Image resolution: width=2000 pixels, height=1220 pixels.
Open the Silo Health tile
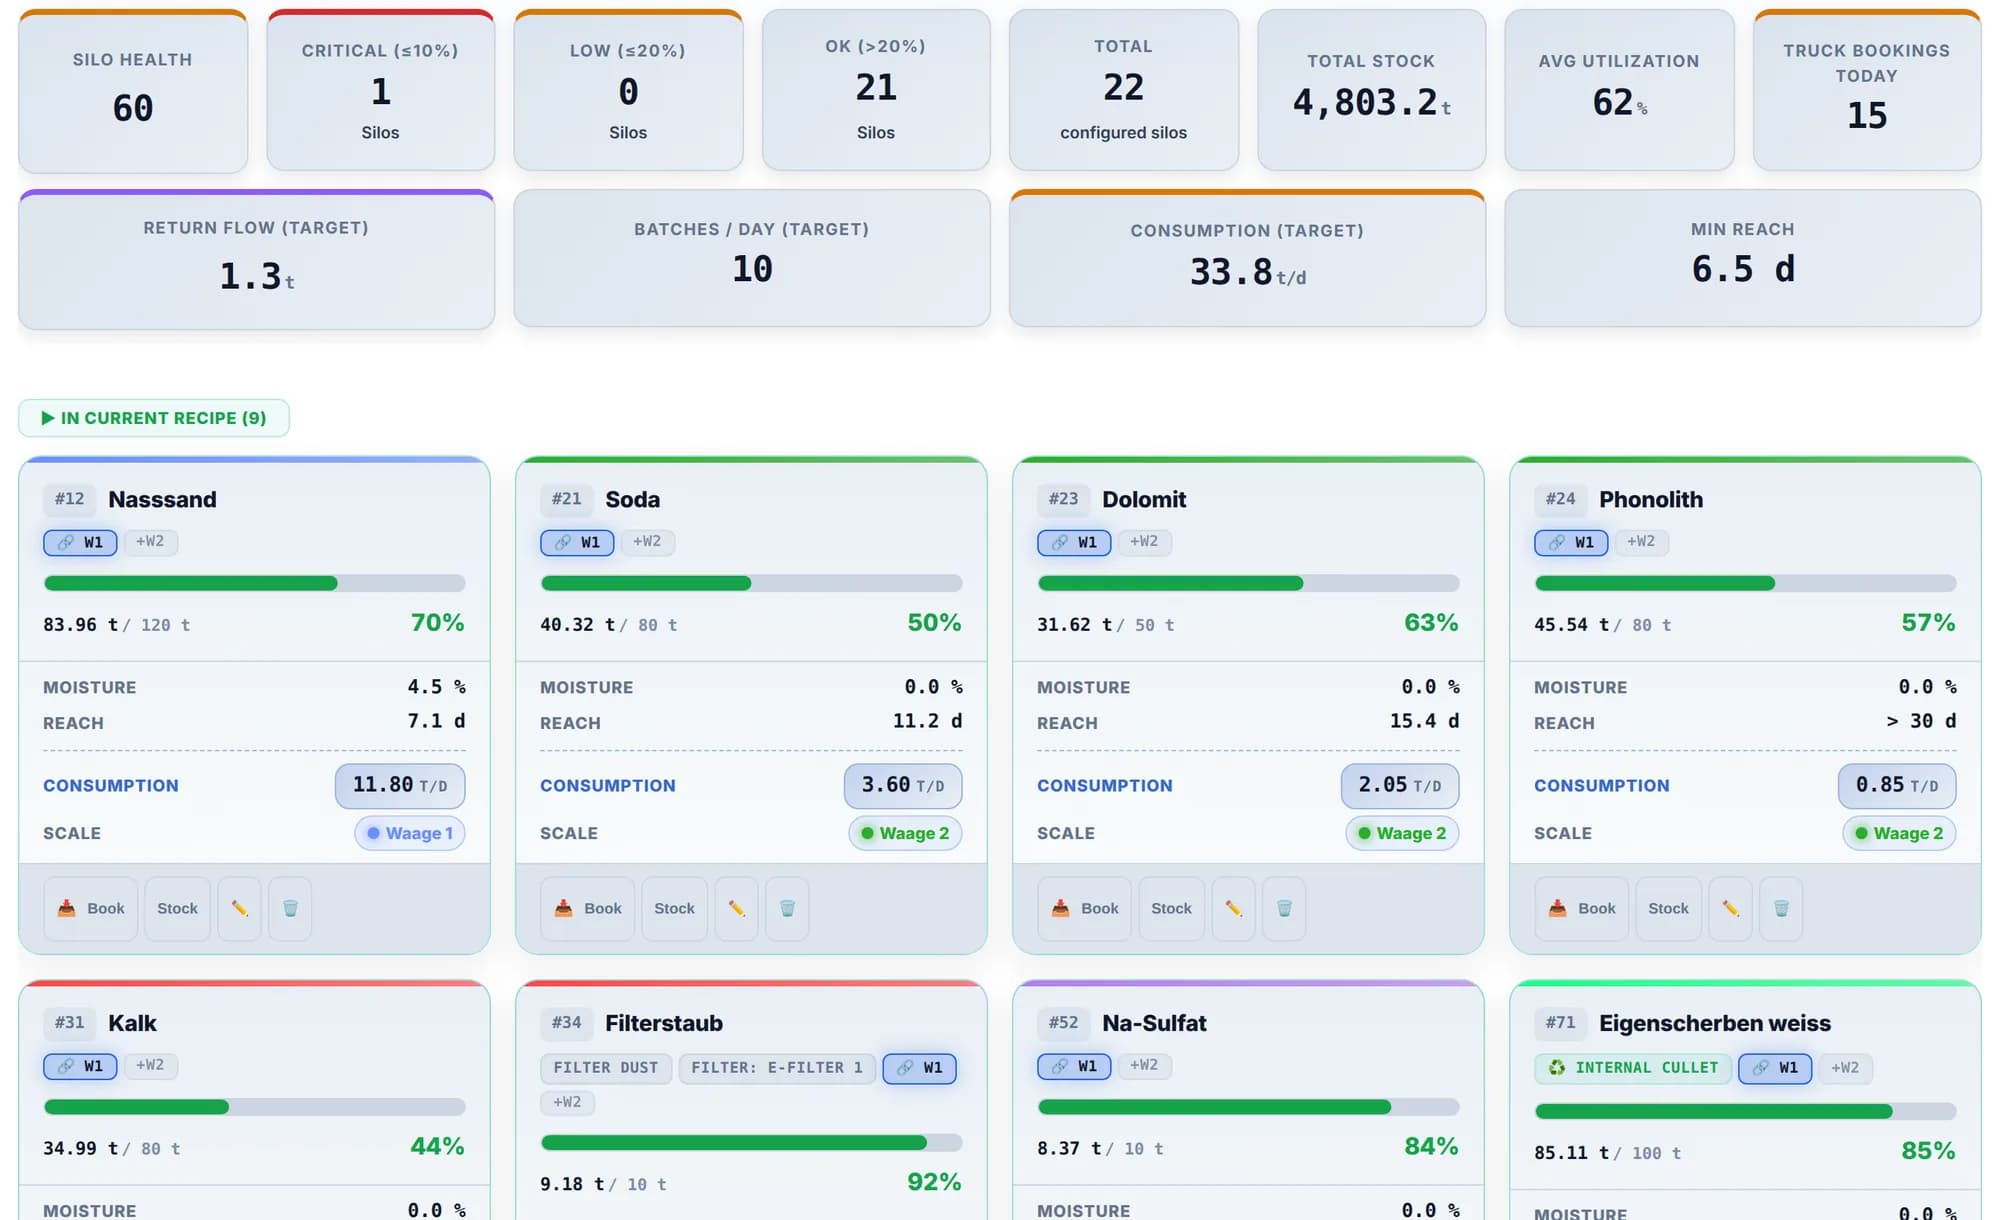click(133, 90)
